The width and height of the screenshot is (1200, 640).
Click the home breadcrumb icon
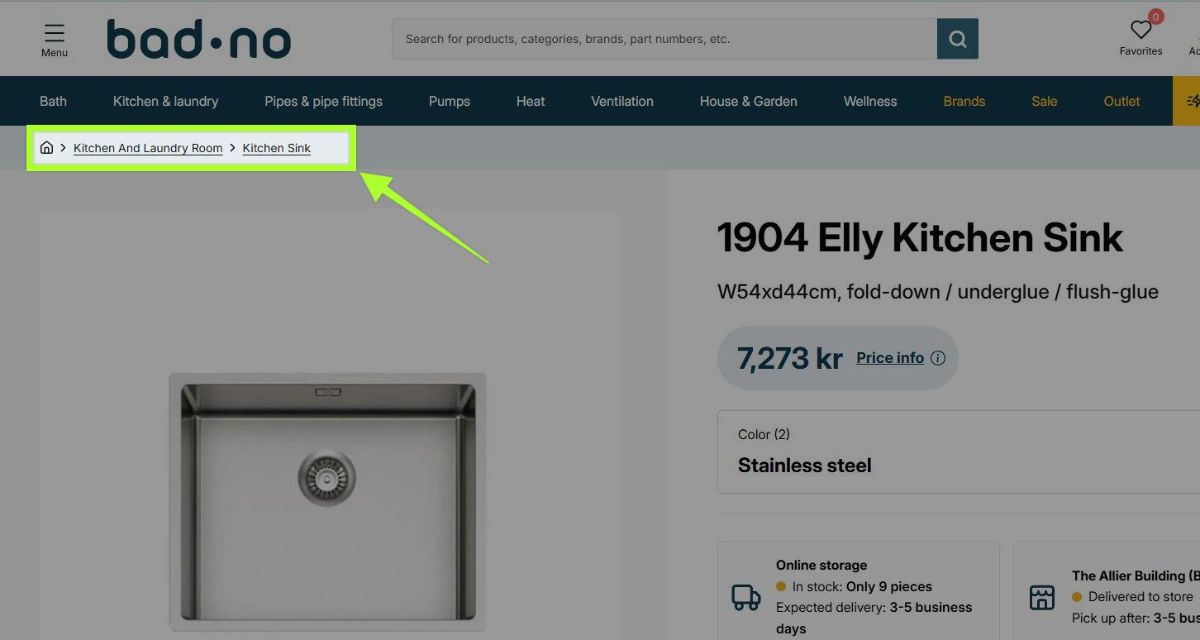[46, 148]
